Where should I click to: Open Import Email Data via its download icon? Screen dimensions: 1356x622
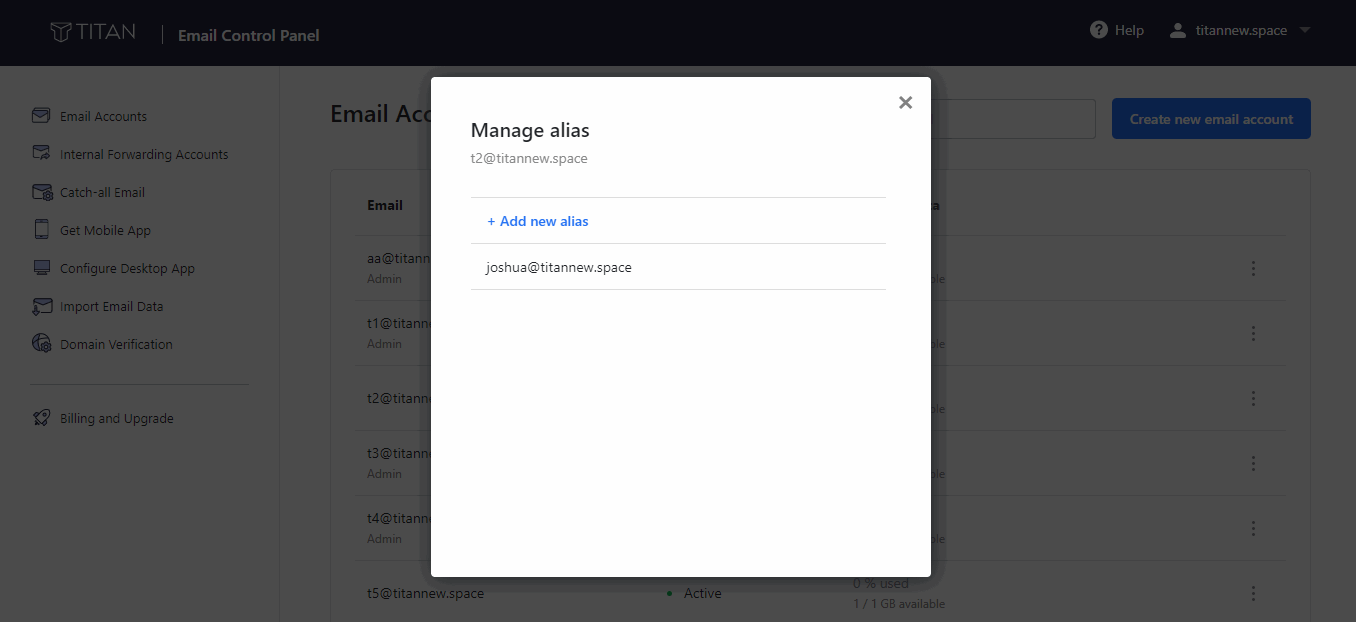point(41,305)
